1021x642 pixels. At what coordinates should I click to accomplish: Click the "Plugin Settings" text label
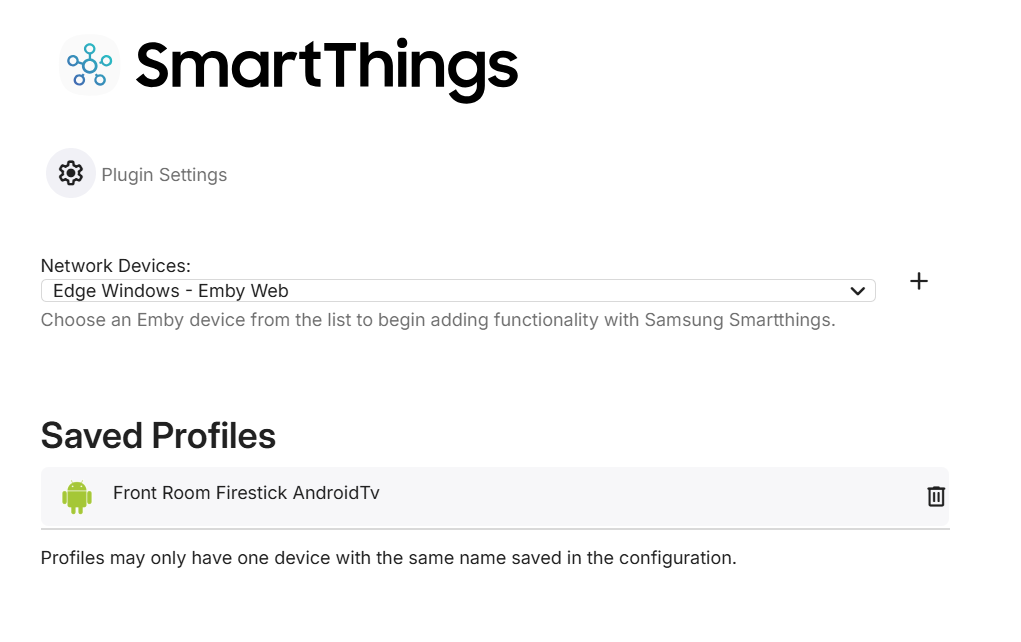164,175
